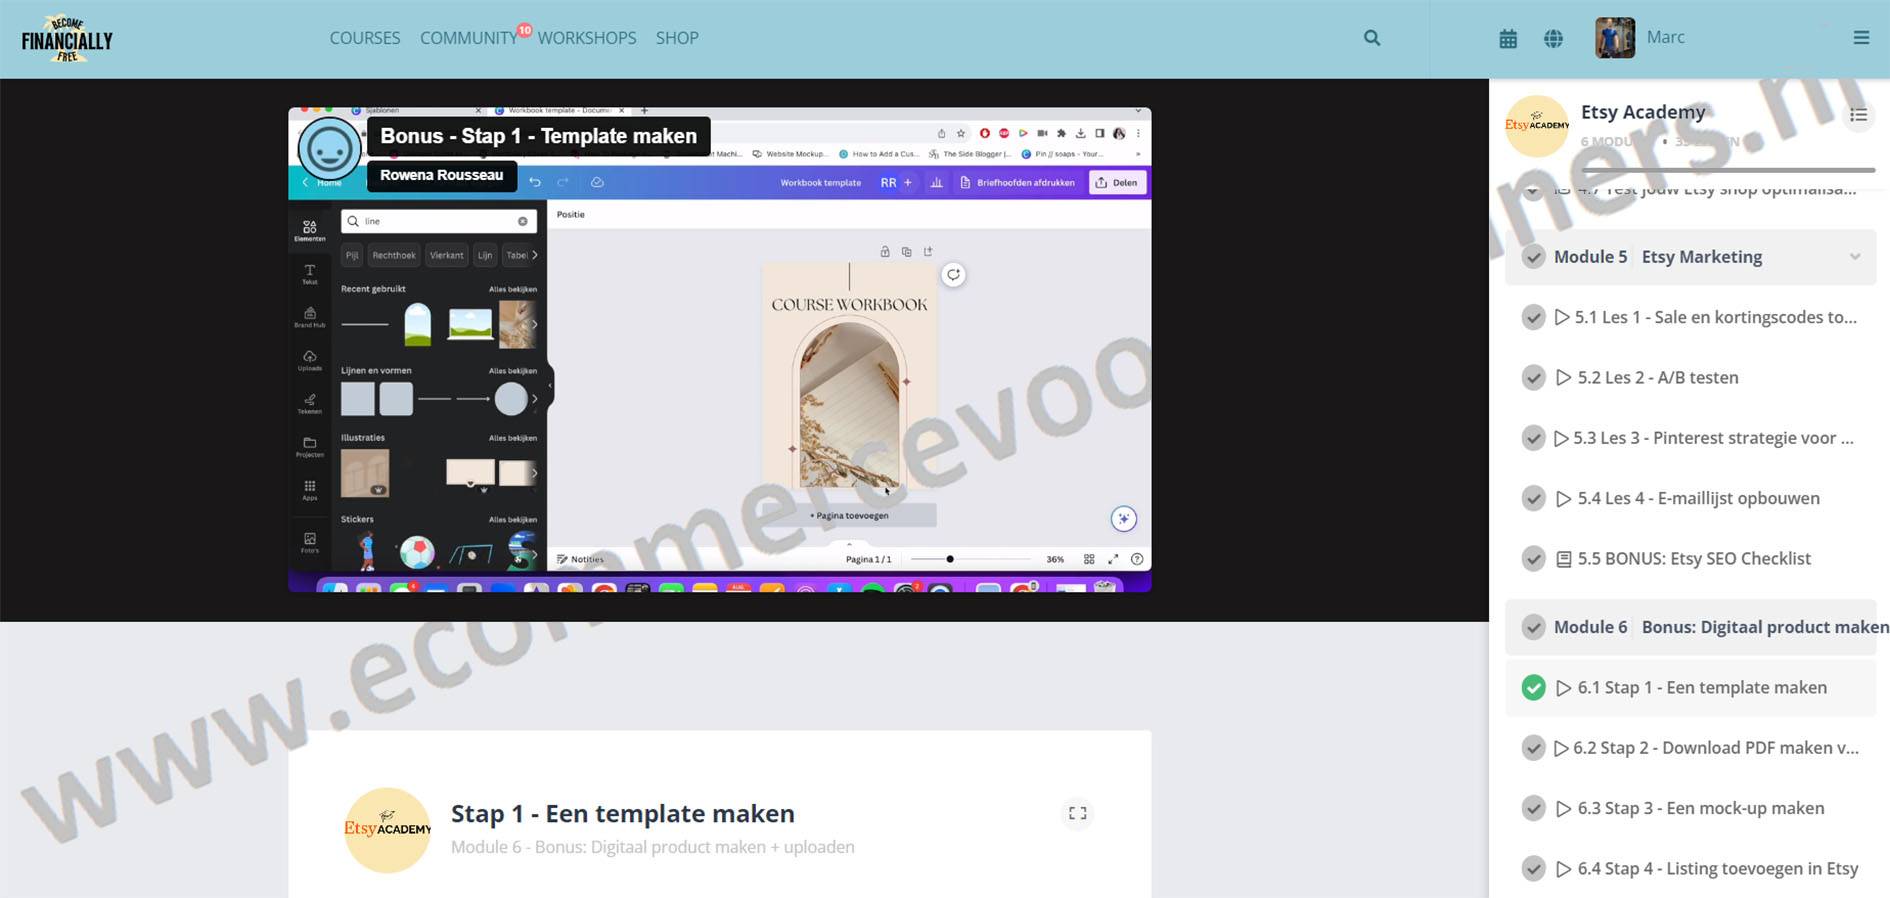The image size is (1890, 898).
Task: Open the hamburger menu icon
Action: pyautogui.click(x=1861, y=38)
